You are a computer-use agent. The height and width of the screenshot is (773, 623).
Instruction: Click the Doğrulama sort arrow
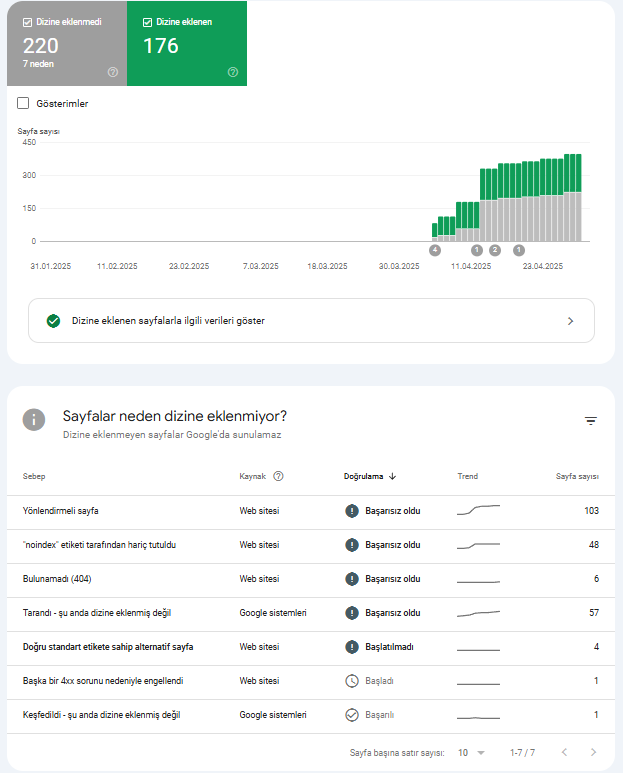392,476
